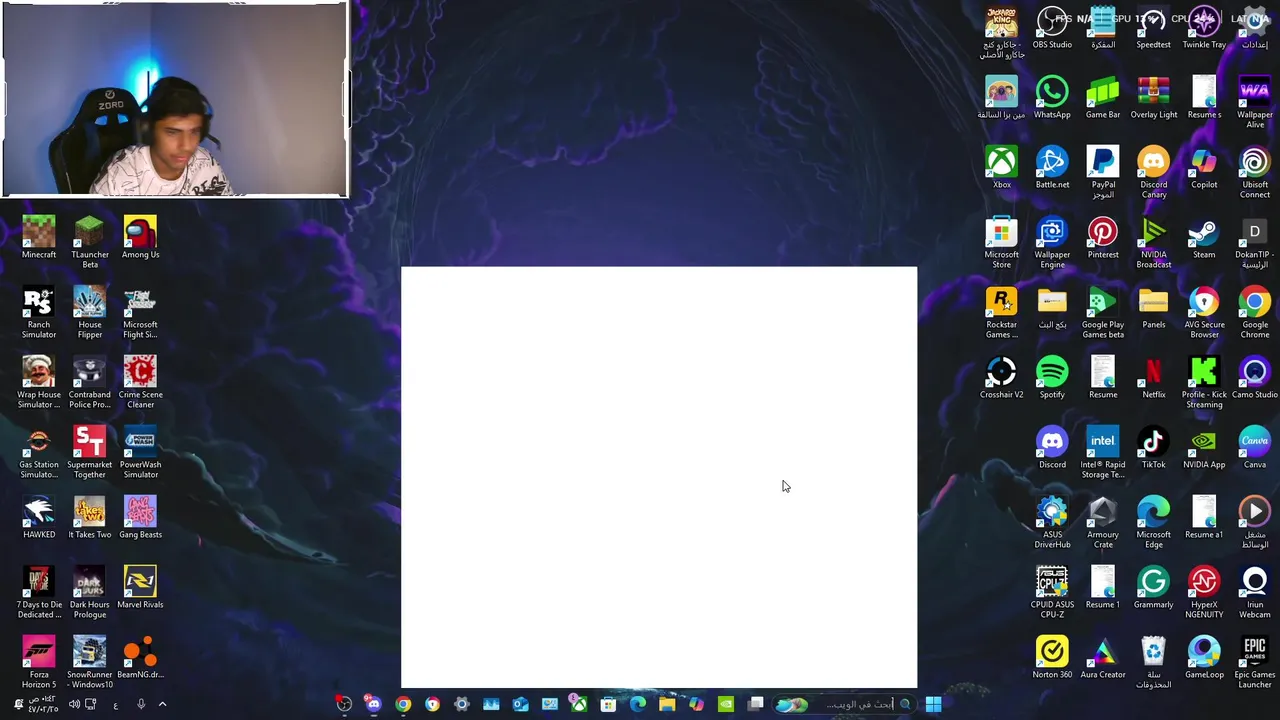
Task: Open Microsoft Edge from the taskbar
Action: 638,704
